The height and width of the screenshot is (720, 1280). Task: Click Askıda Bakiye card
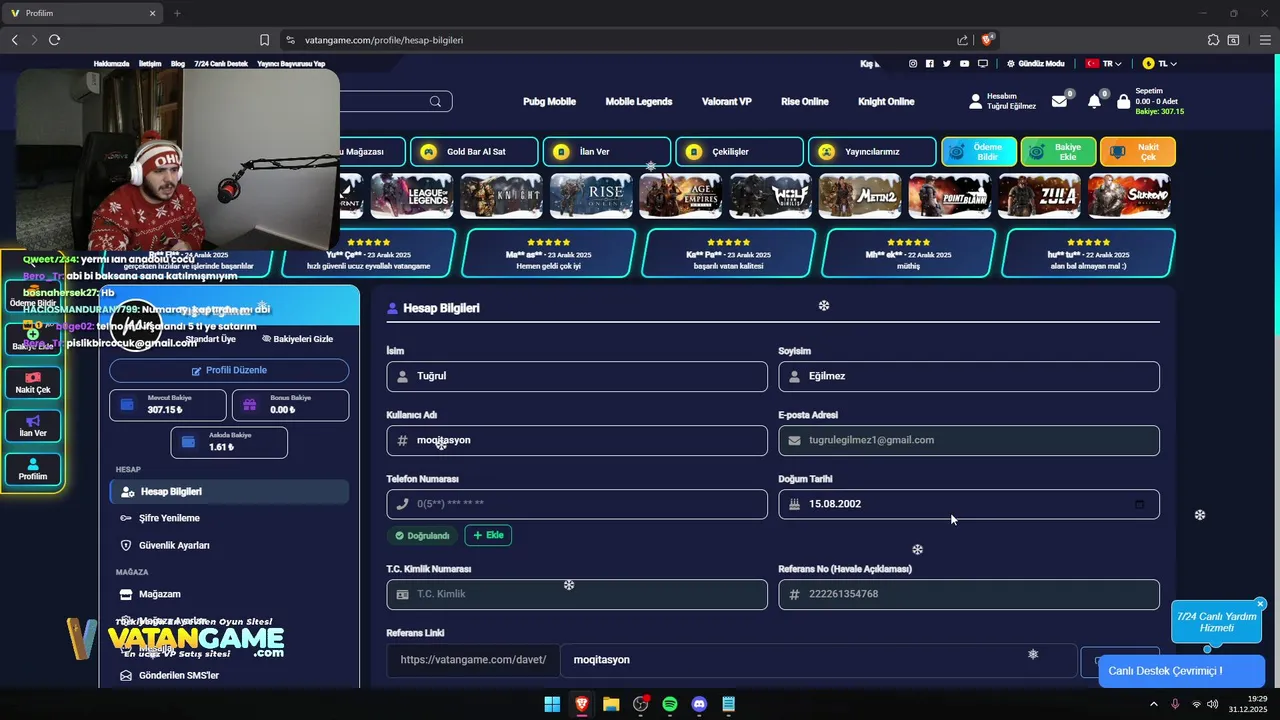[x=229, y=442]
